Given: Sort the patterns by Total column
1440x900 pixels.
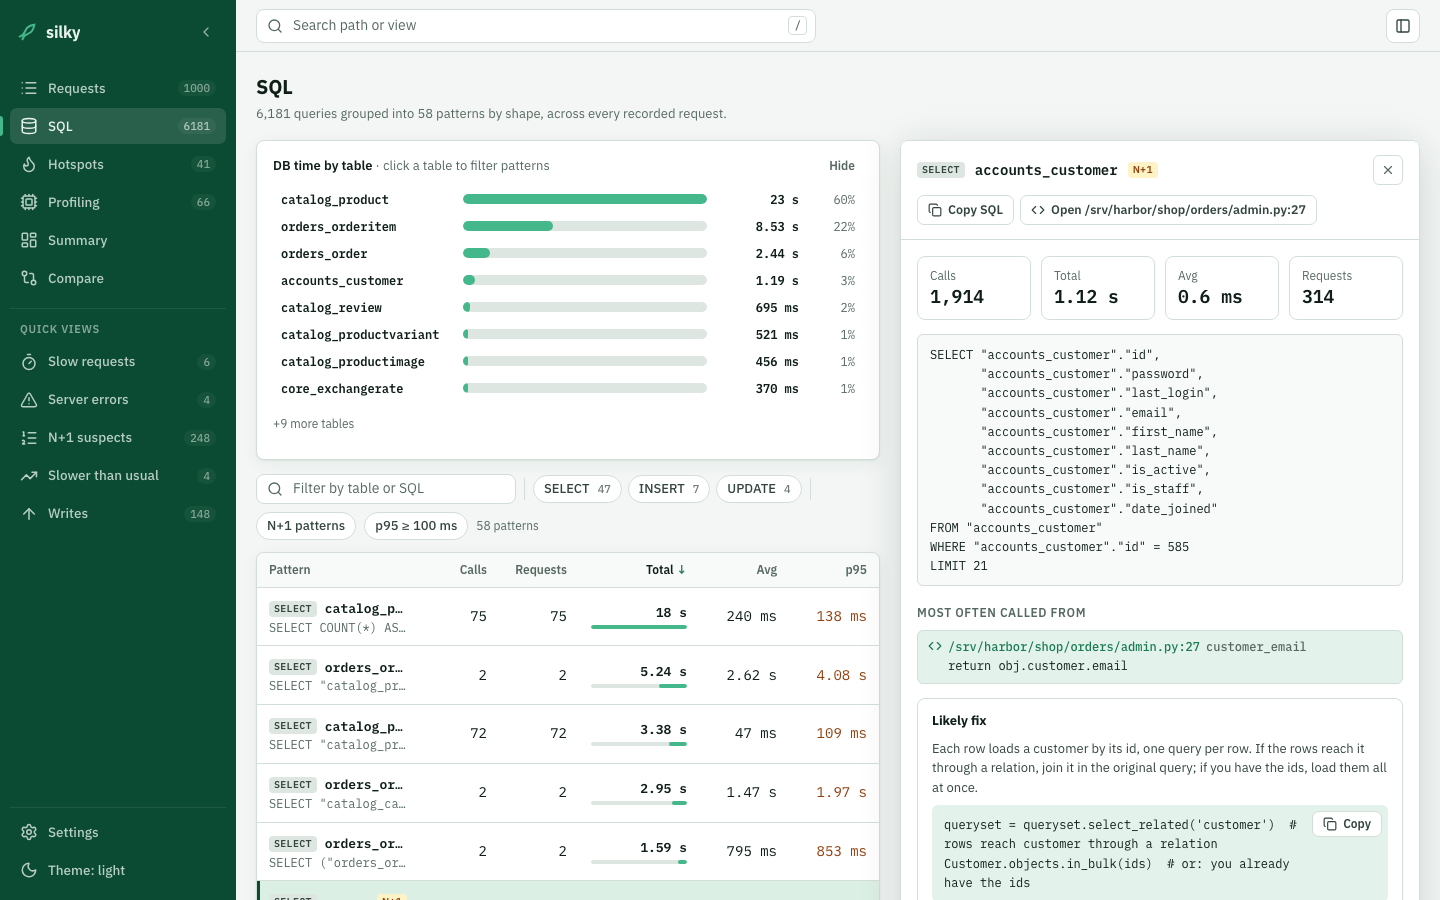Looking at the screenshot, I should click(x=666, y=570).
